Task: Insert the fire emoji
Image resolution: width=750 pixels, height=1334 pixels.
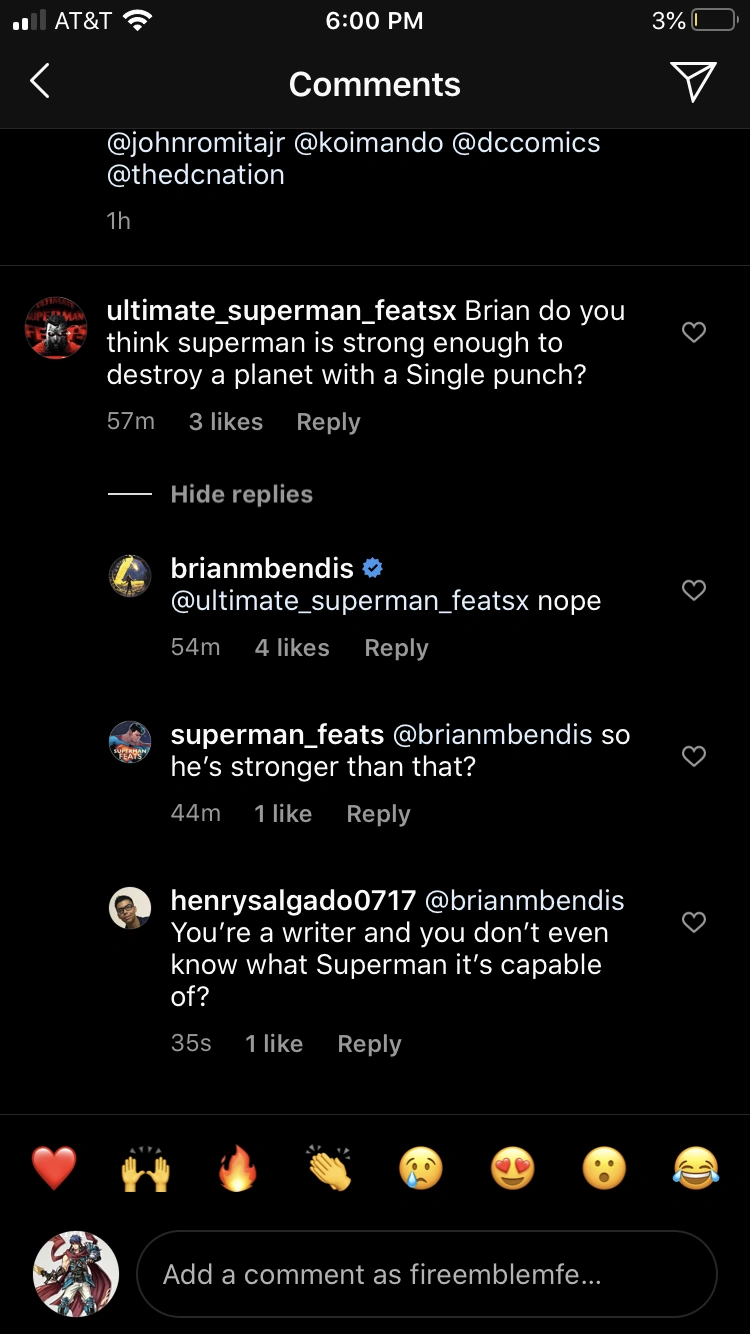Action: pos(237,1168)
